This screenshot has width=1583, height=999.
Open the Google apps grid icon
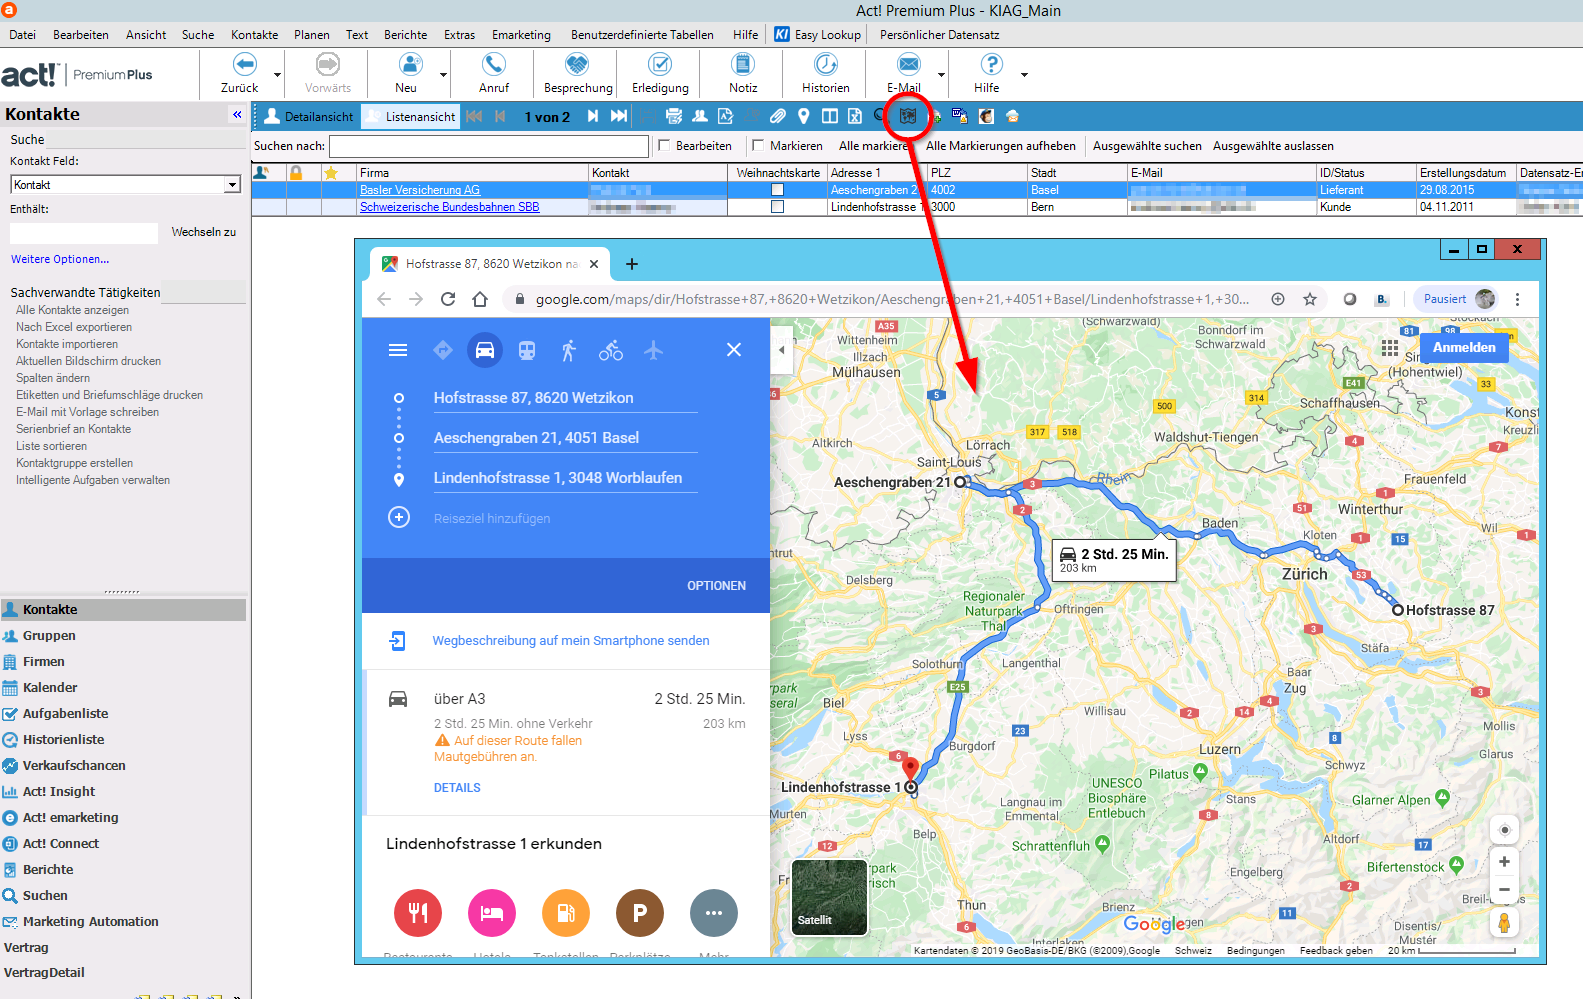point(1390,347)
